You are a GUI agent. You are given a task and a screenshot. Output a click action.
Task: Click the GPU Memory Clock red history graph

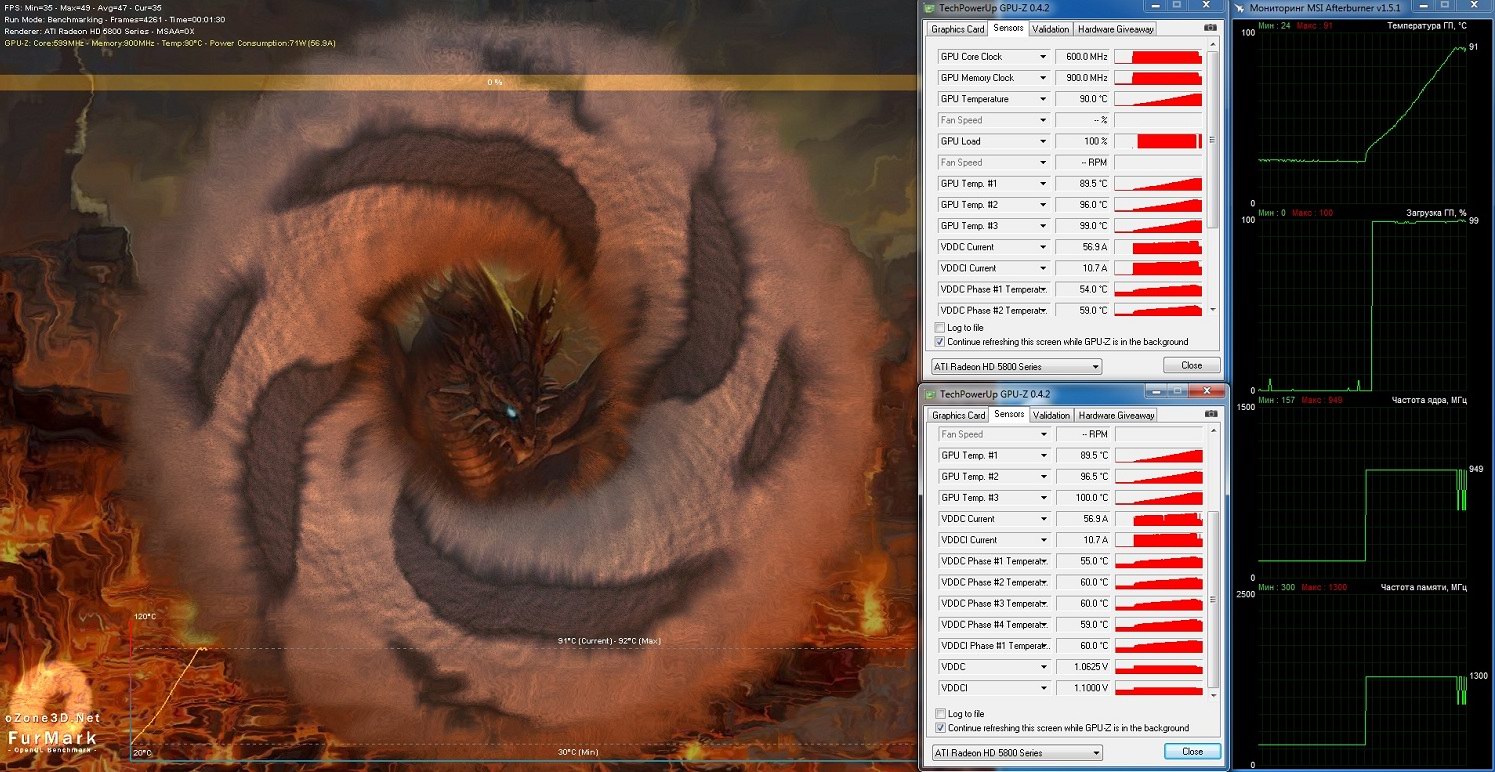pos(1158,78)
